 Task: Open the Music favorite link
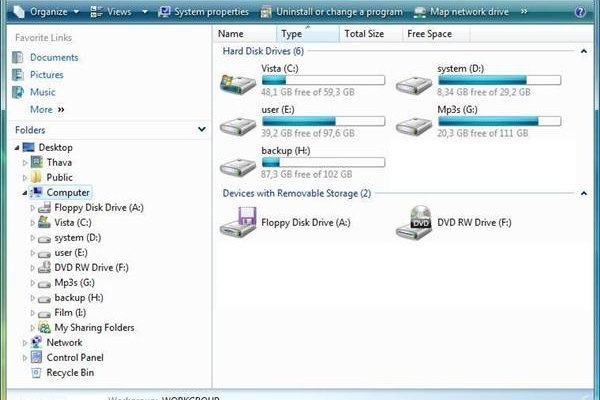[x=42, y=92]
